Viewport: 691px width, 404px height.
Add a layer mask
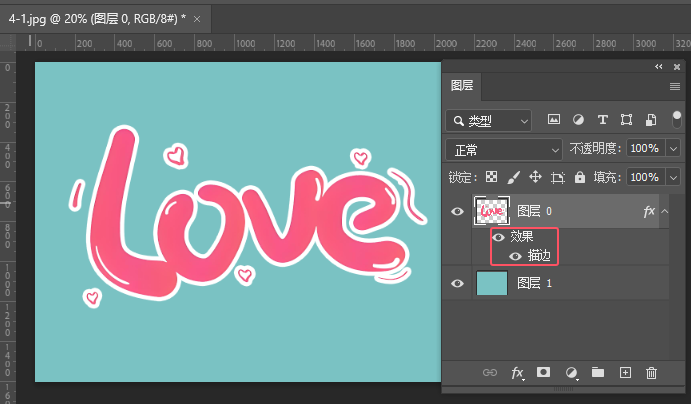click(543, 372)
